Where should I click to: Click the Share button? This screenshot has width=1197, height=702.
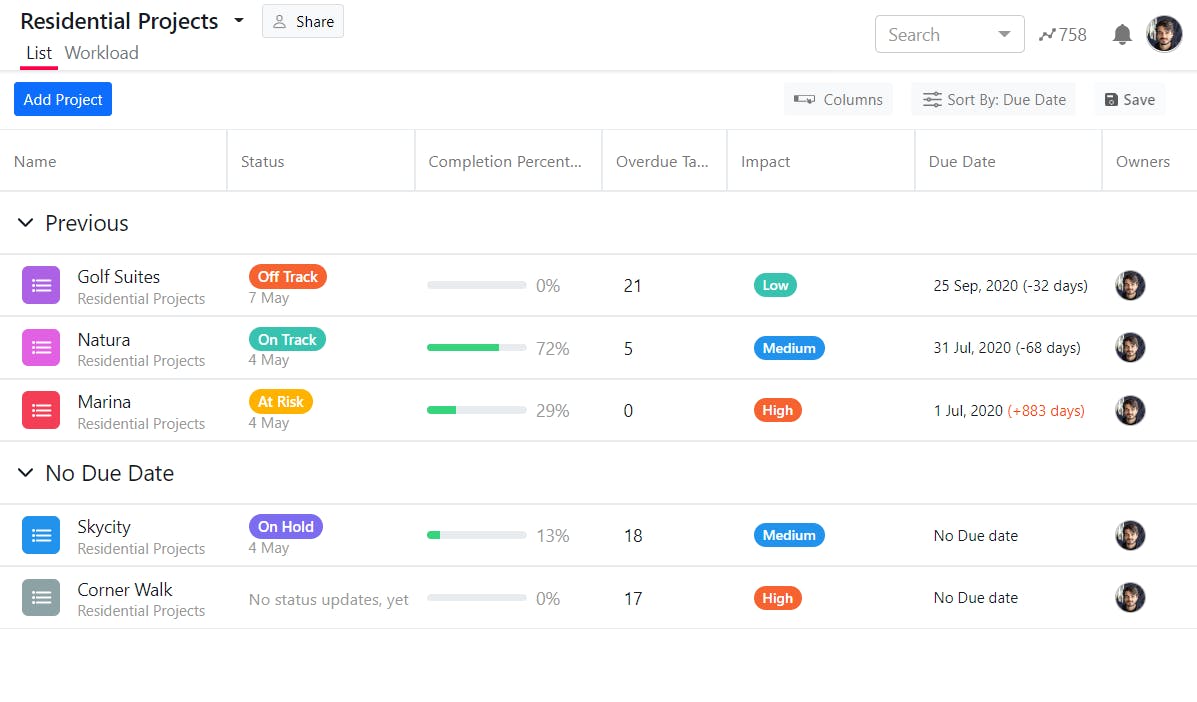coord(303,22)
